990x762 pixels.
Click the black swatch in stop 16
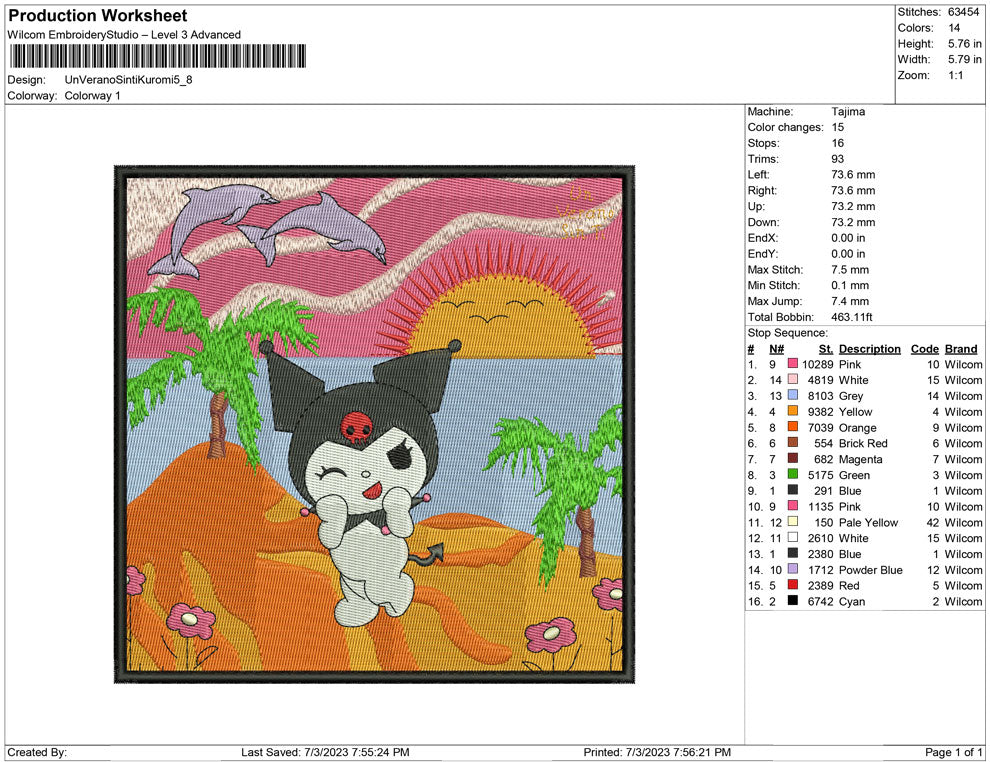[x=792, y=600]
